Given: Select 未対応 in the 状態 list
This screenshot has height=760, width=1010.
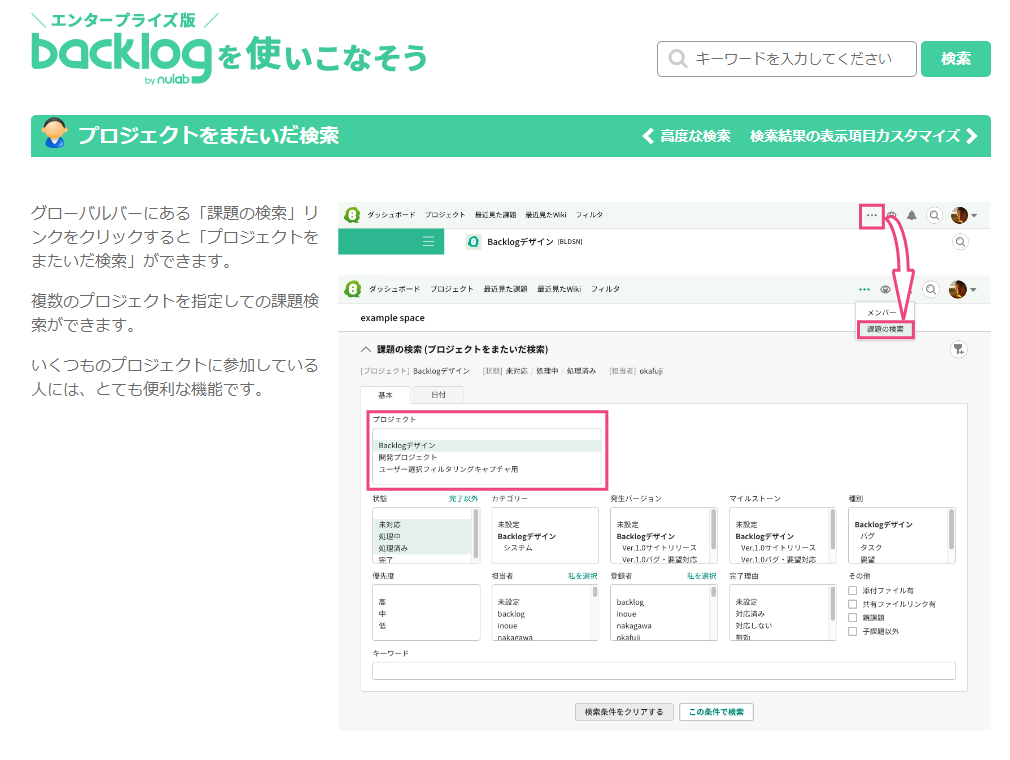Looking at the screenshot, I should (423, 525).
